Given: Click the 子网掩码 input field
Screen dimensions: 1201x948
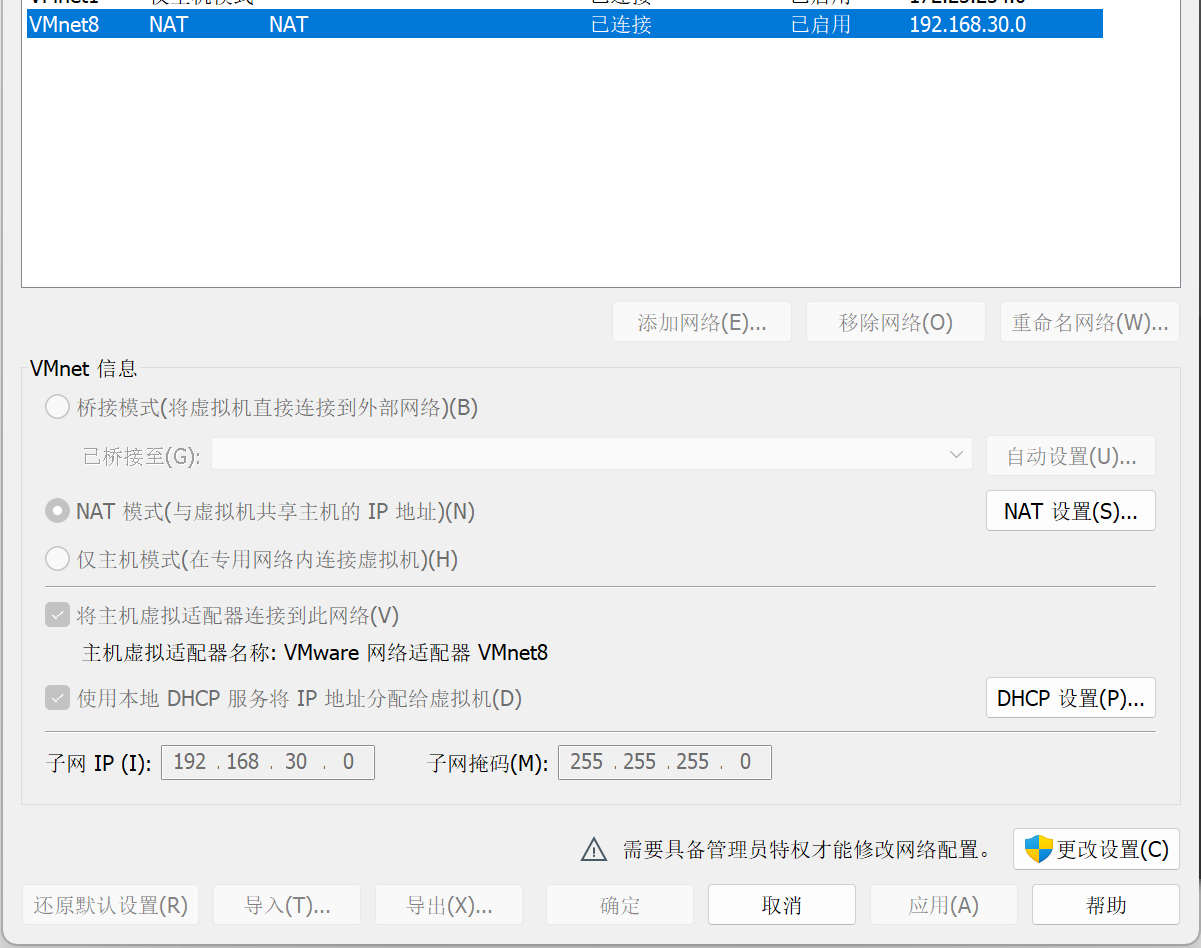Looking at the screenshot, I should coord(665,762).
